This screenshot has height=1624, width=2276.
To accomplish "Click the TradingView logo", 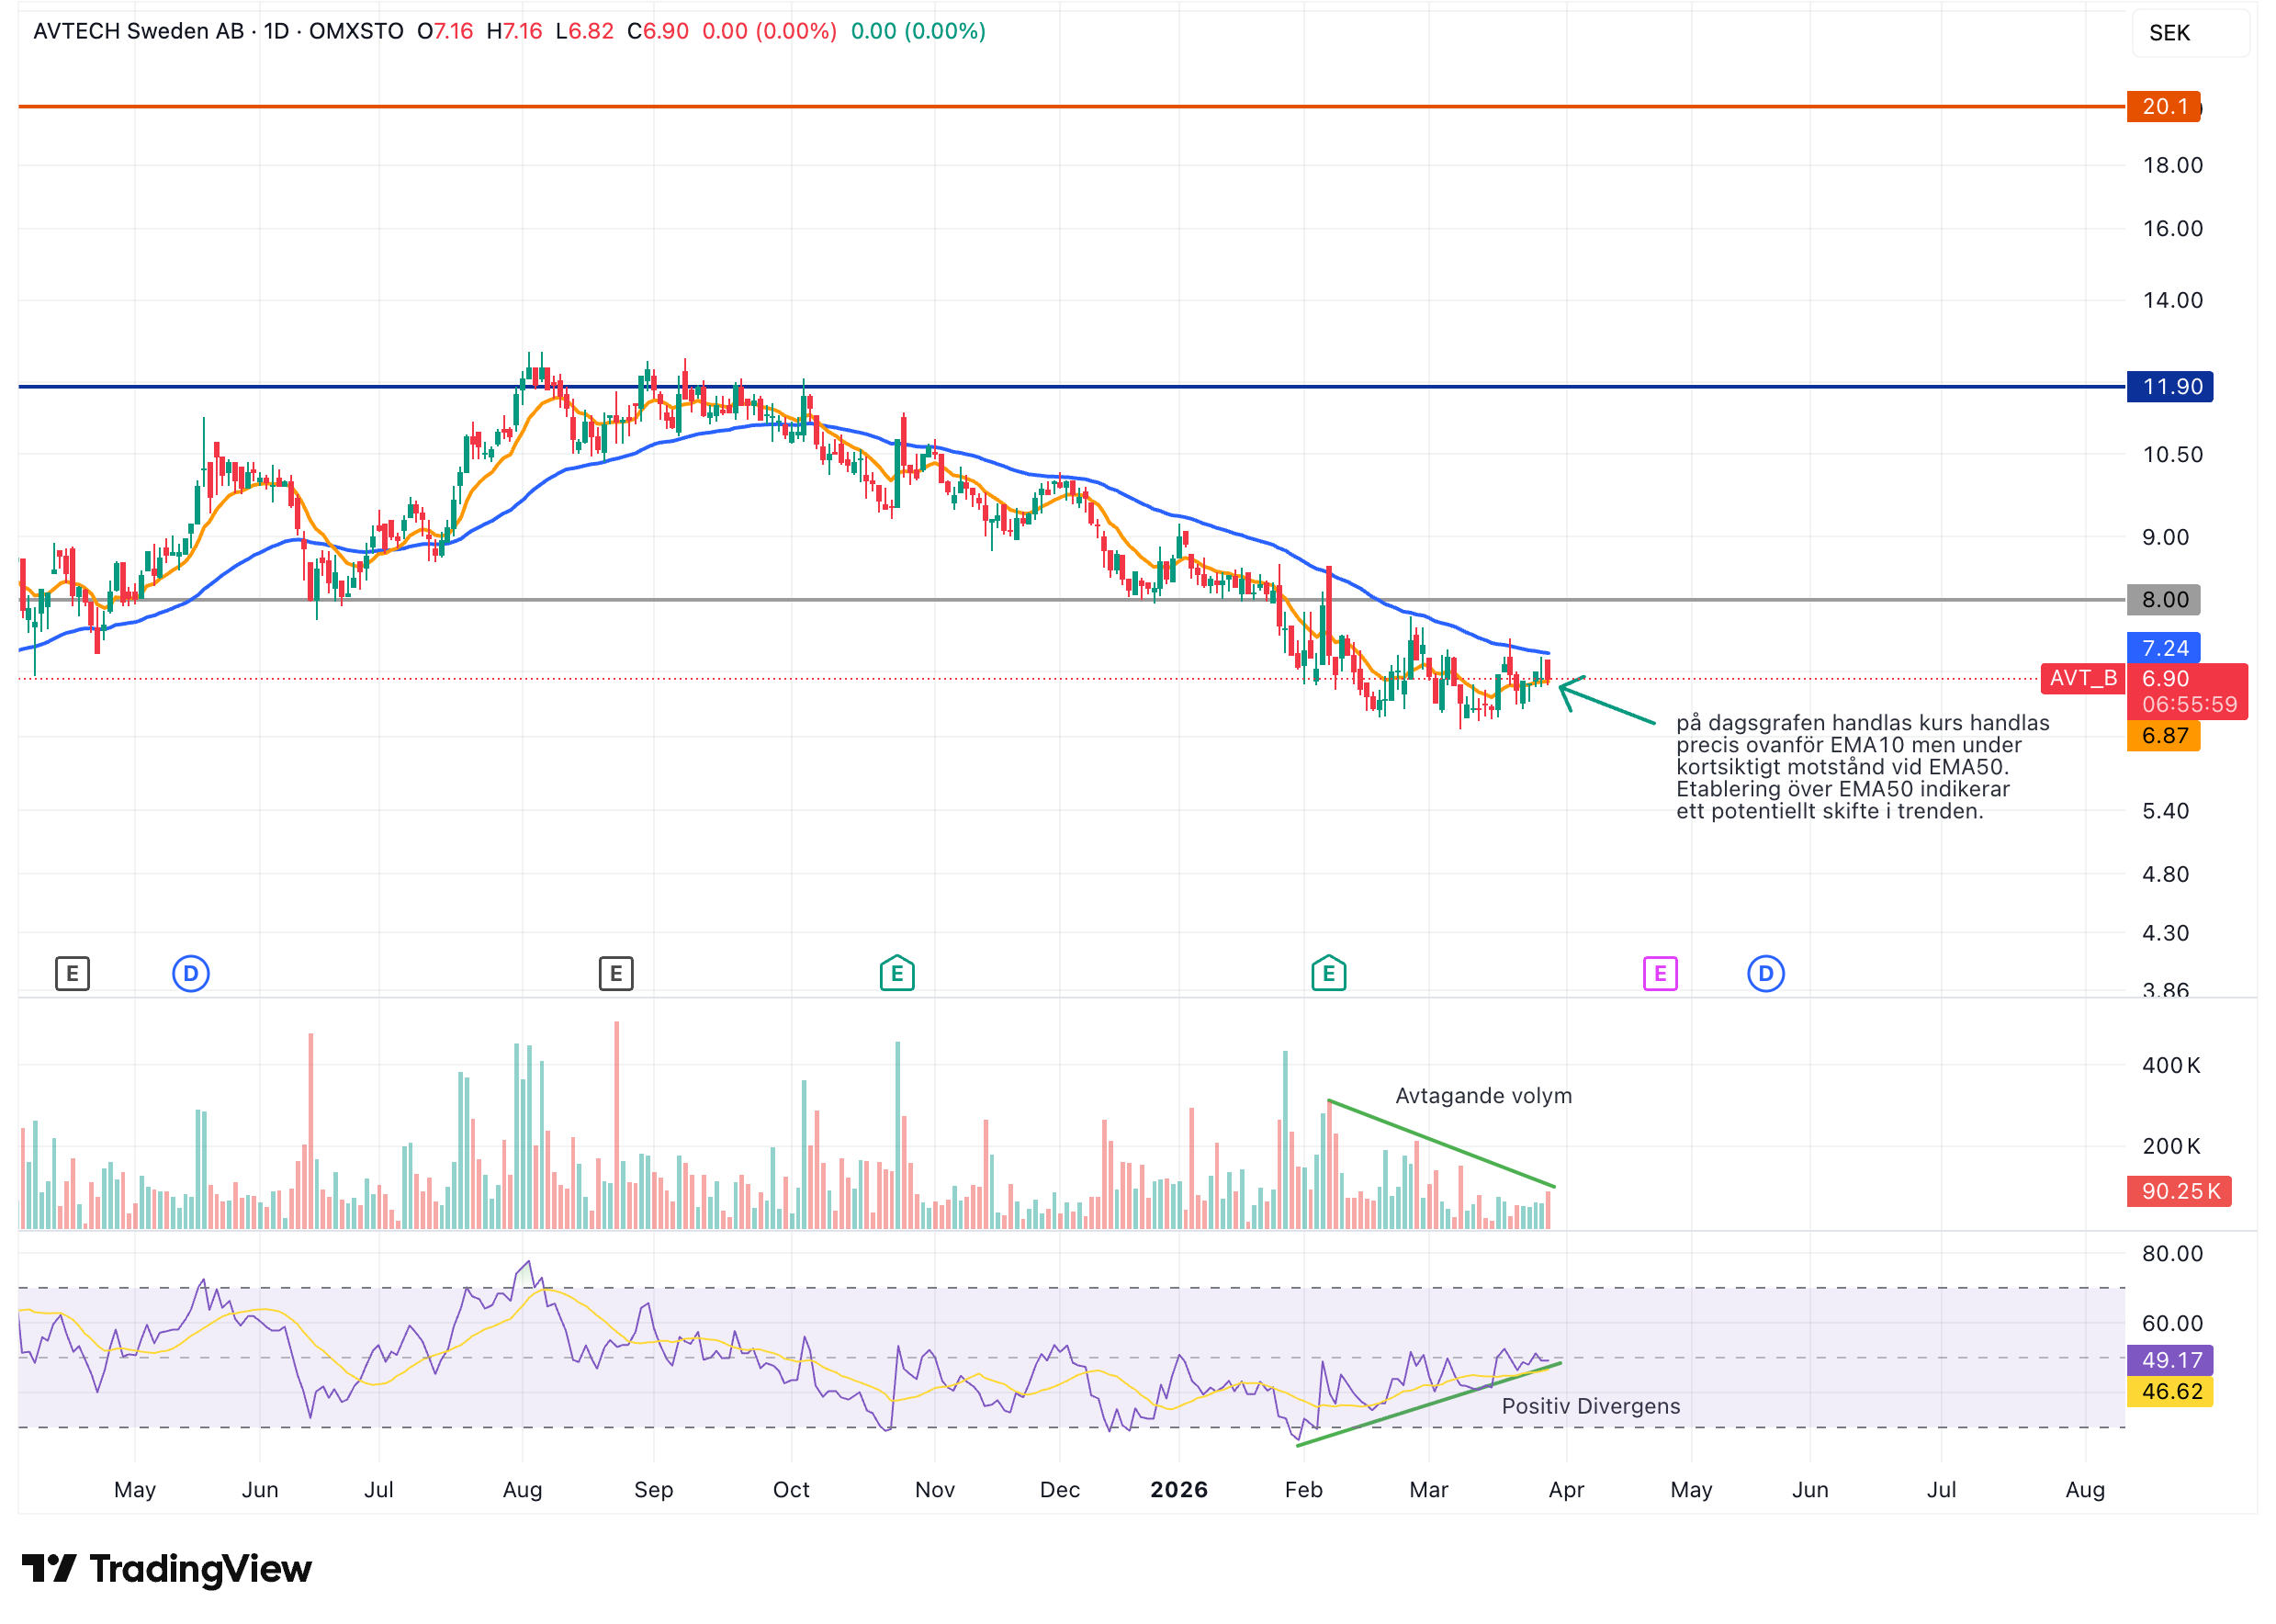I will point(167,1568).
